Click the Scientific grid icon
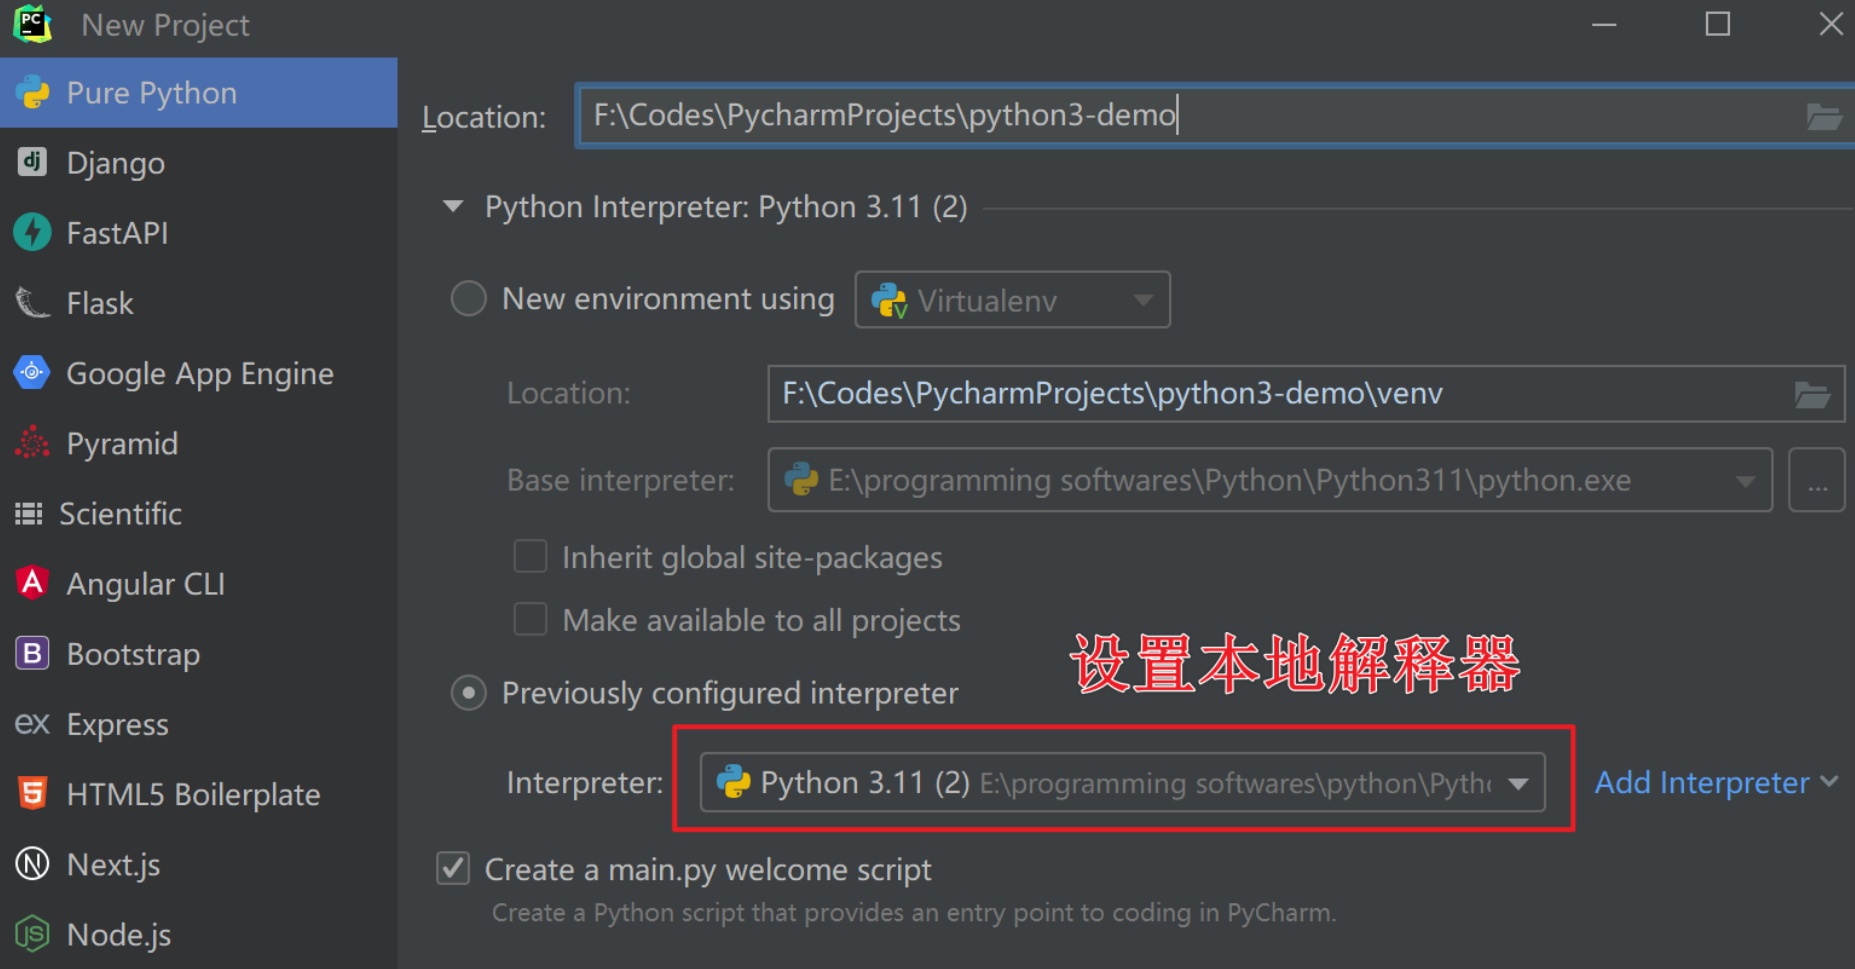Screen dimensions: 1855x969 coord(29,513)
